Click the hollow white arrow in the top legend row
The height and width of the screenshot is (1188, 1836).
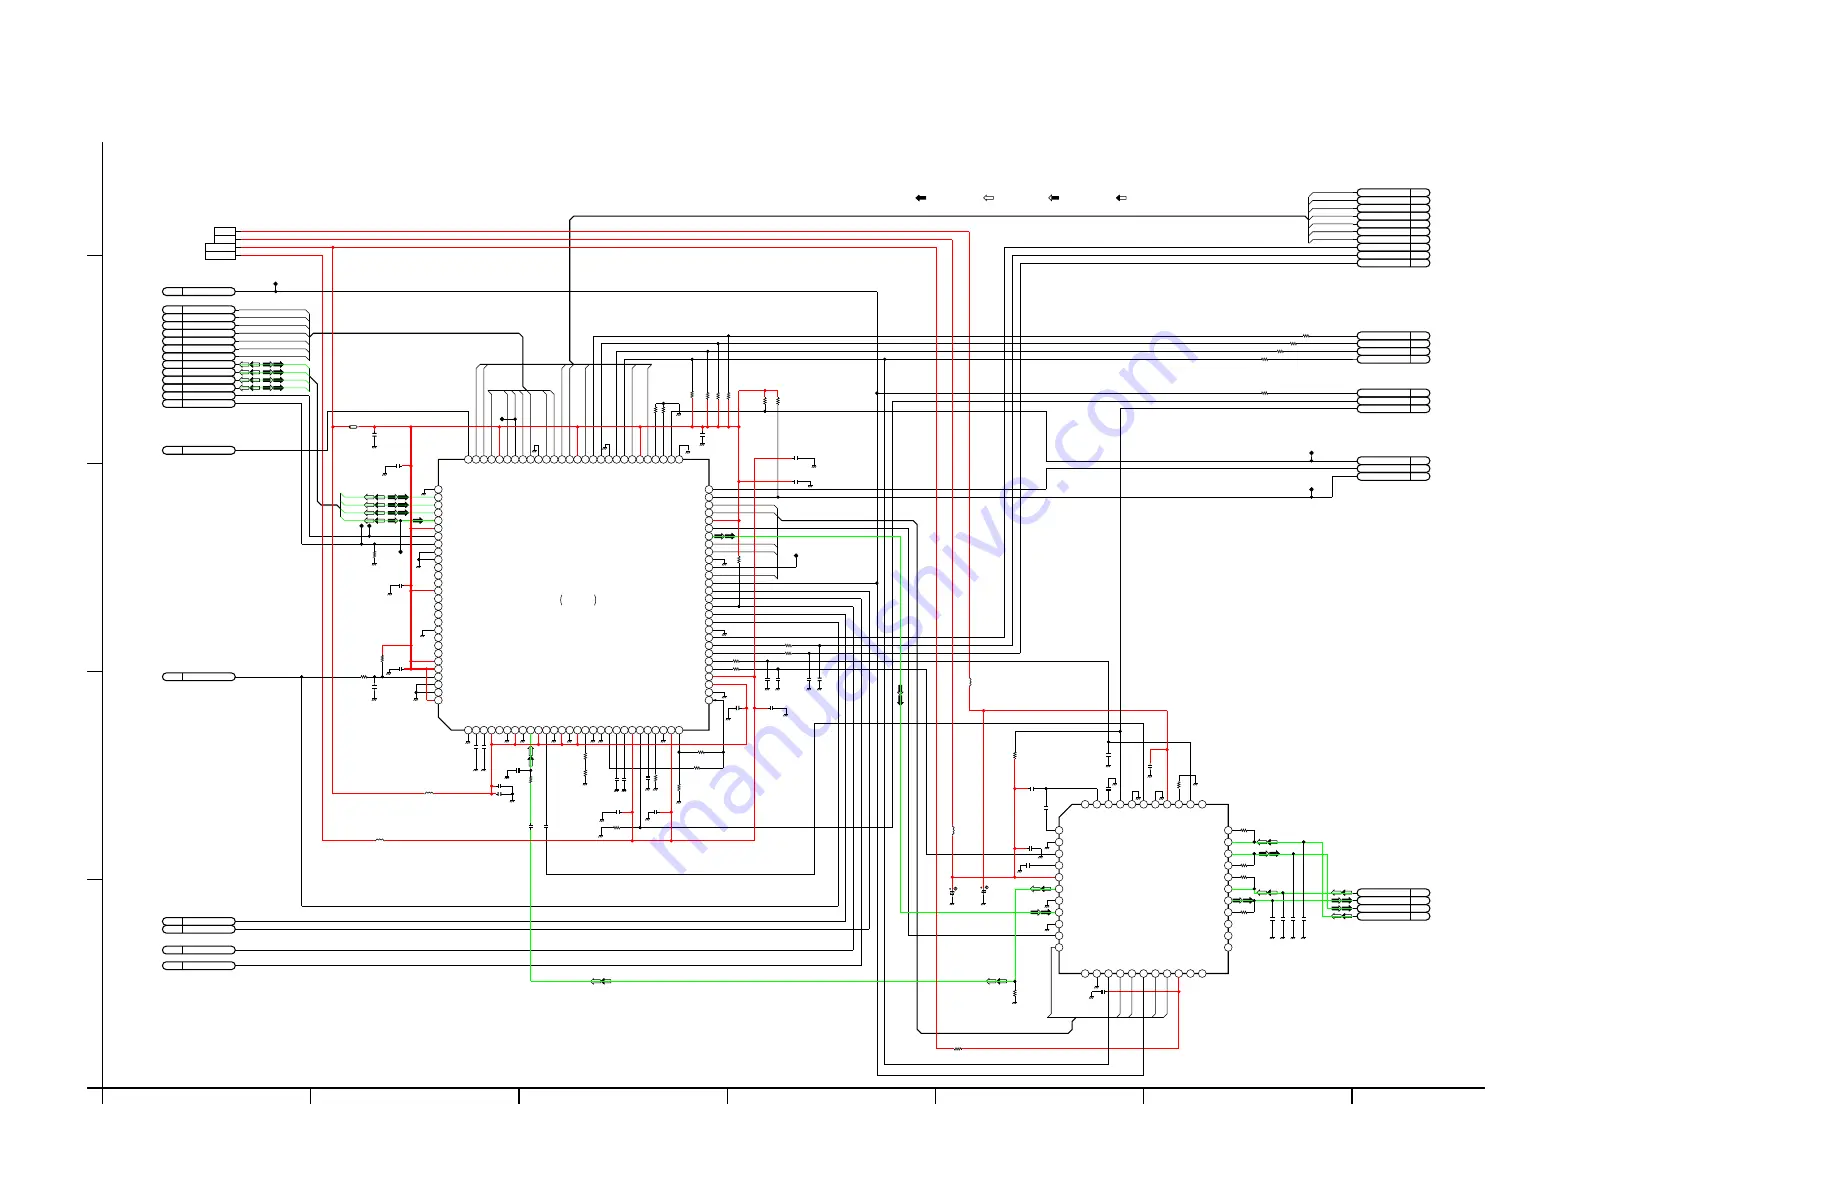tap(988, 198)
